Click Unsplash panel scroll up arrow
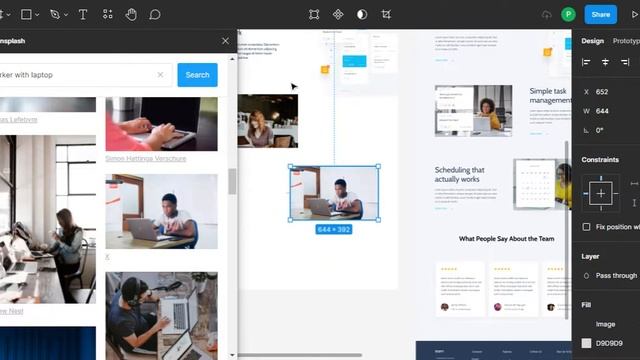The image size is (640, 360). click(x=232, y=59)
